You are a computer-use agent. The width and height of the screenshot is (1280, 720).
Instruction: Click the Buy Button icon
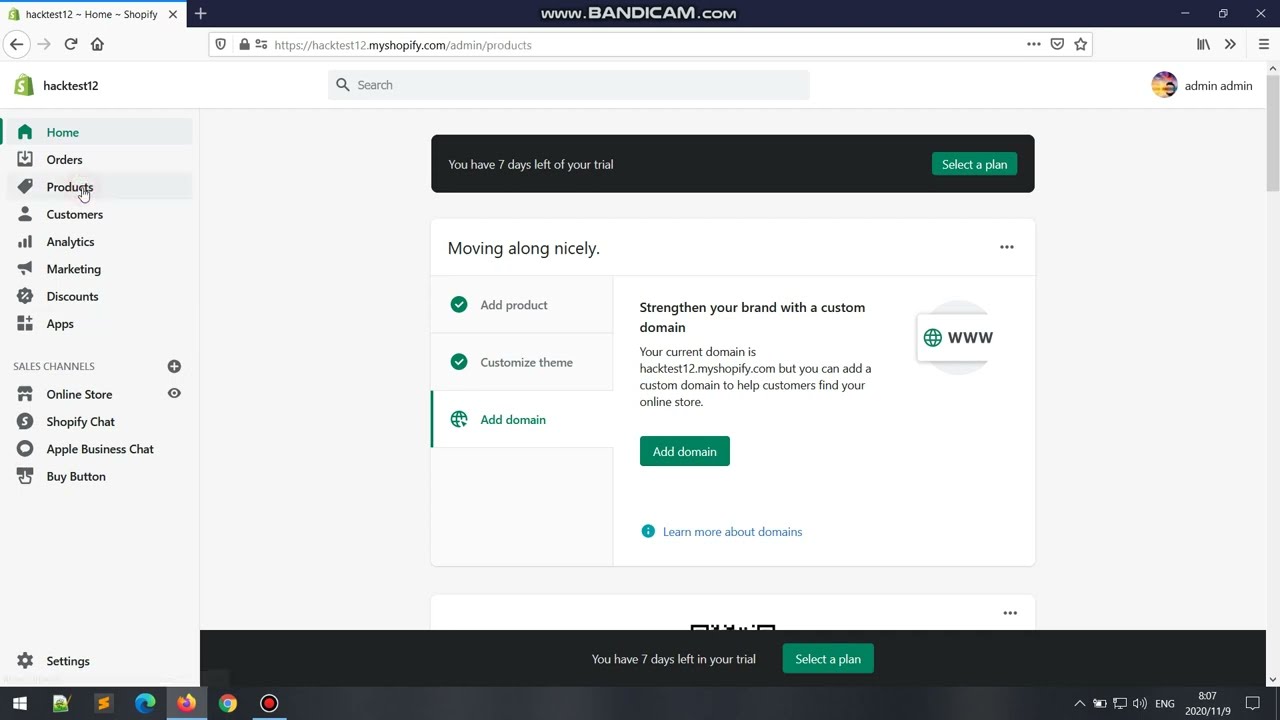[25, 476]
